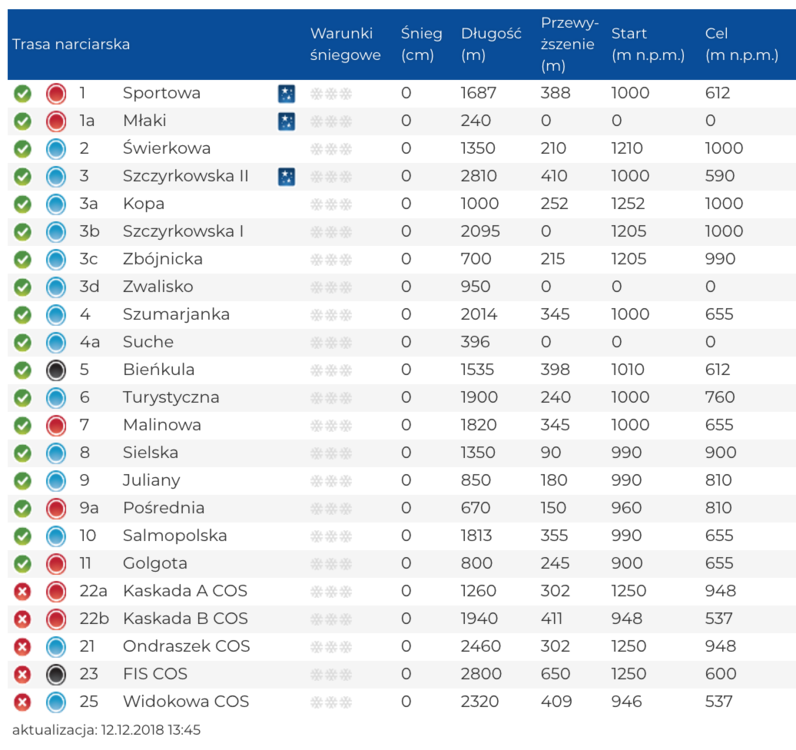Click the blue difficulty circle for Kopa

pyautogui.click(x=56, y=205)
